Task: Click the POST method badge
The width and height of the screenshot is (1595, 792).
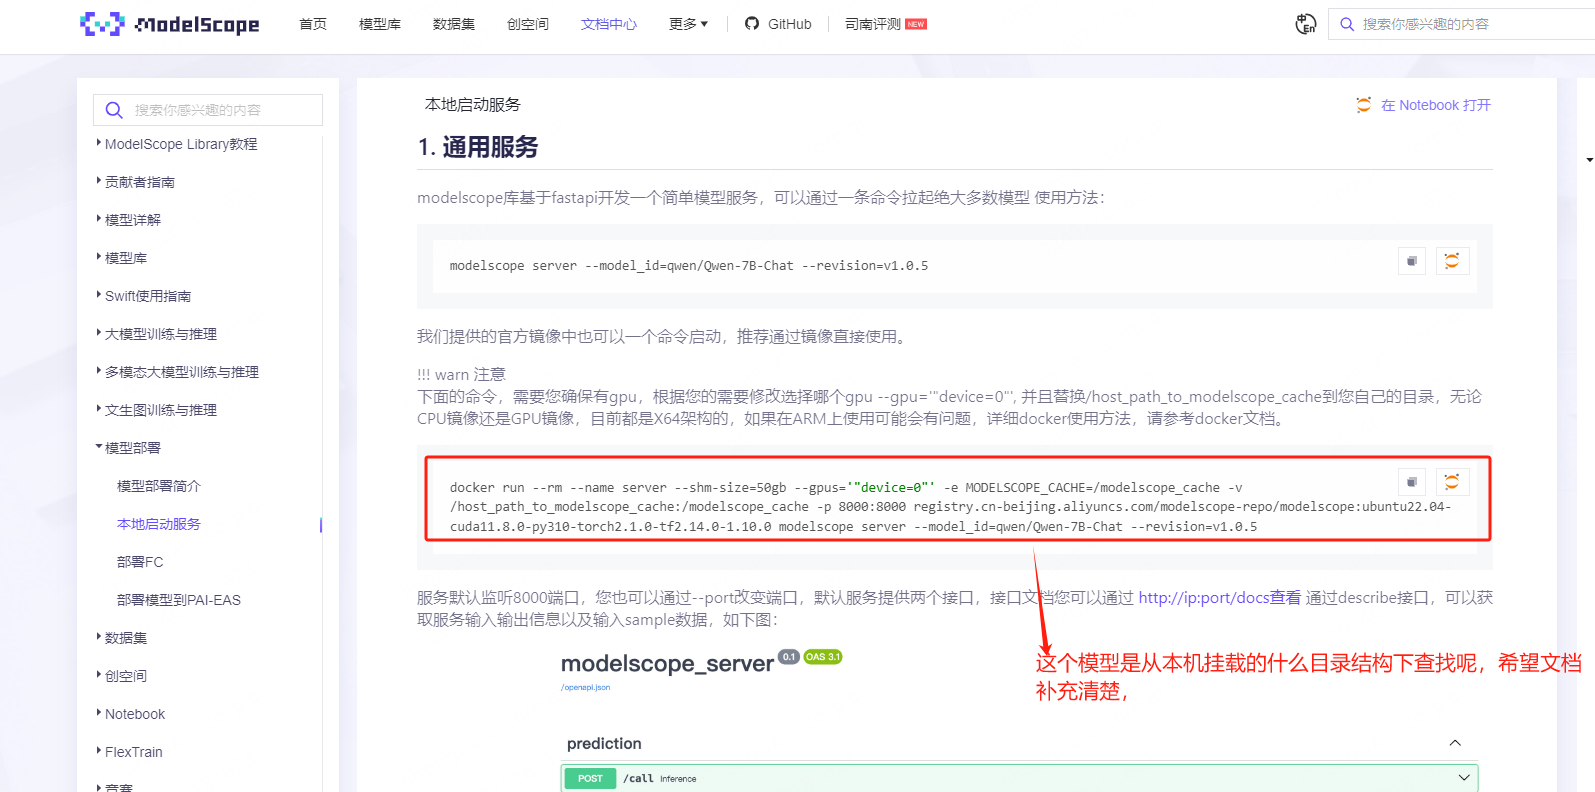Action: tap(590, 778)
